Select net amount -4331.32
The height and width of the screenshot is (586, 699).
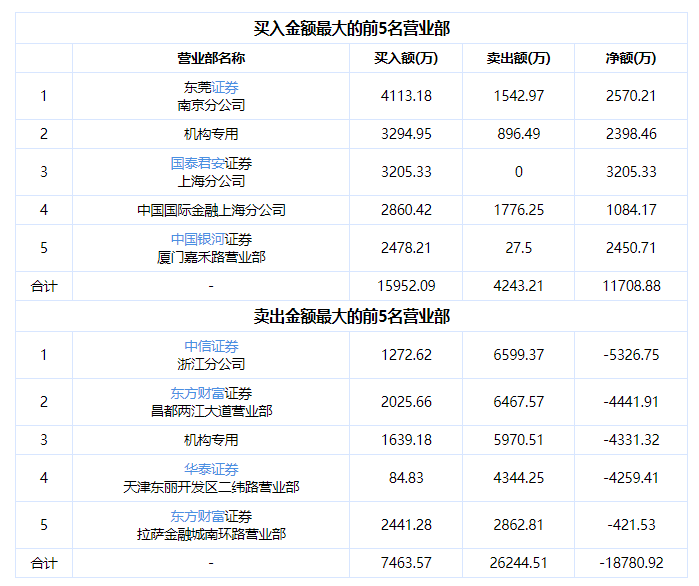click(x=631, y=440)
